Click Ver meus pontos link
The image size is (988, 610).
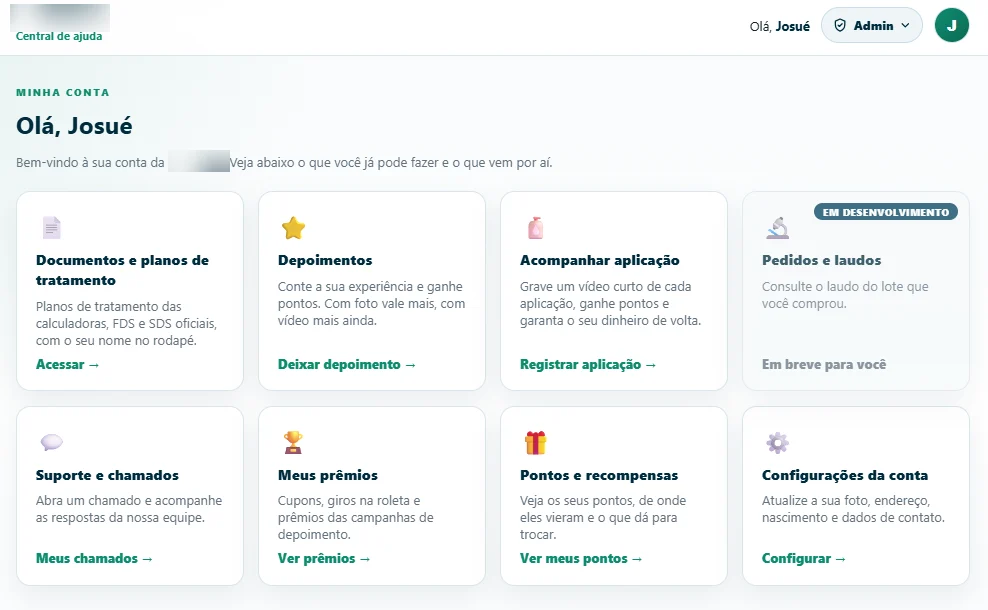click(581, 558)
